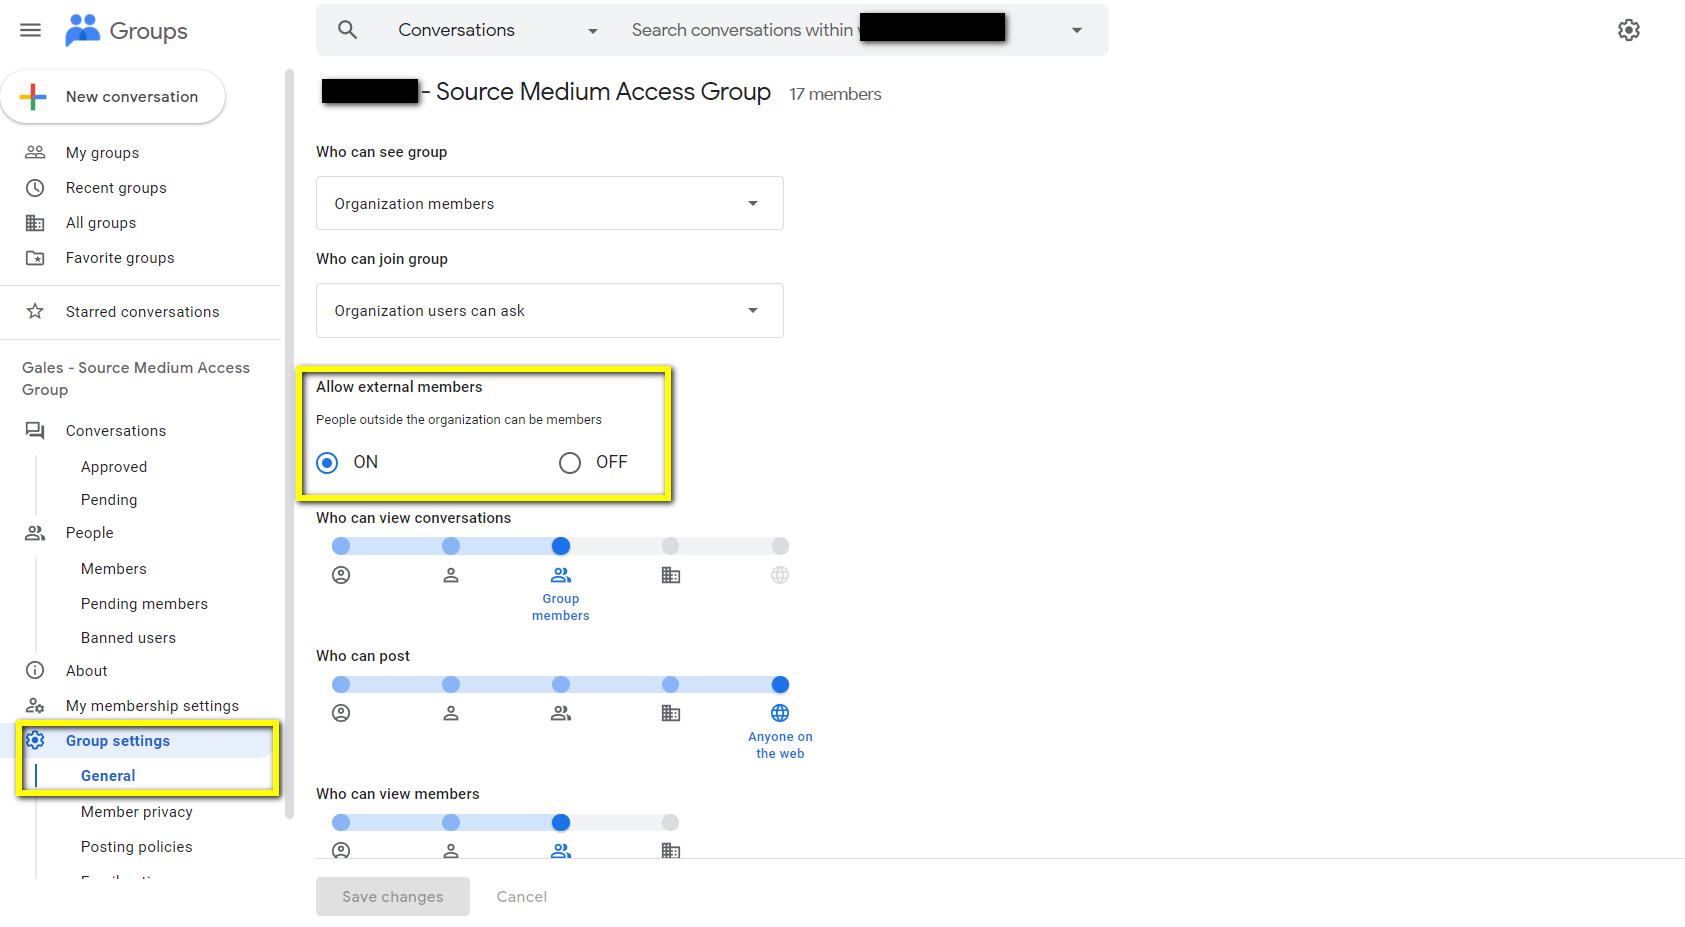Screen dimensions: 1685x927
Task: Open the settings gear in top right
Action: pos(1629,30)
